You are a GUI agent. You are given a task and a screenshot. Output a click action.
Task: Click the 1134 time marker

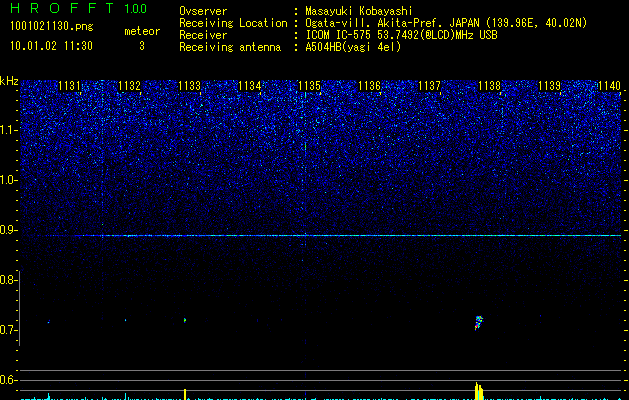tap(249, 86)
